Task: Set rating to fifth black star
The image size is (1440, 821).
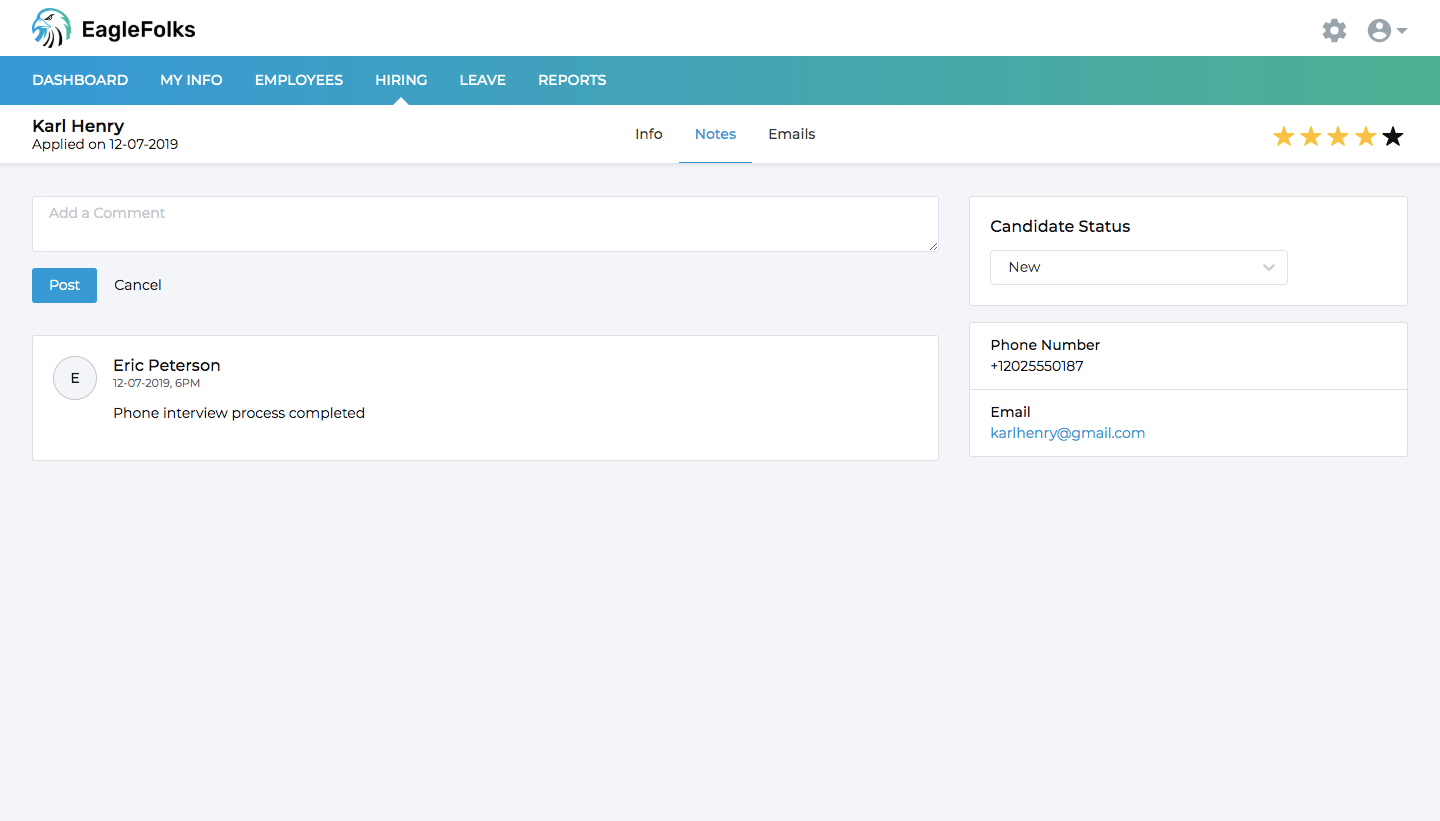Action: coord(1393,137)
